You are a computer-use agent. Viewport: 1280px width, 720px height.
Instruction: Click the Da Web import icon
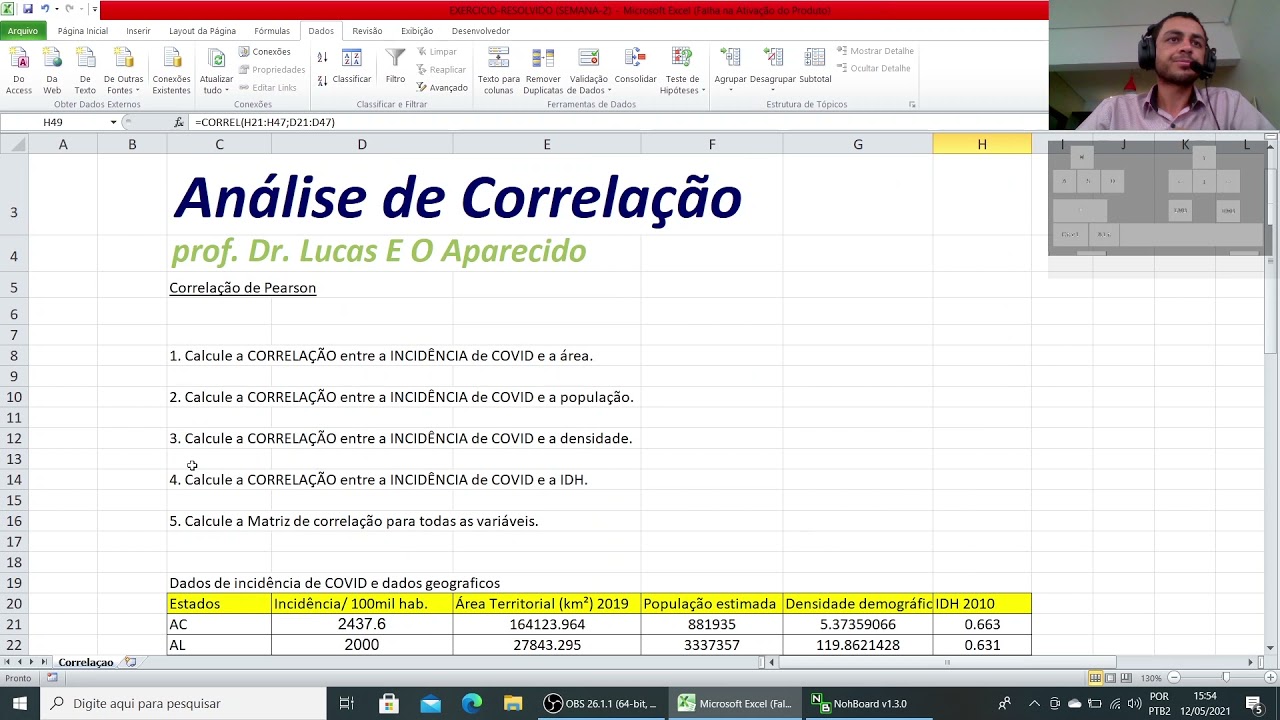pos(52,70)
